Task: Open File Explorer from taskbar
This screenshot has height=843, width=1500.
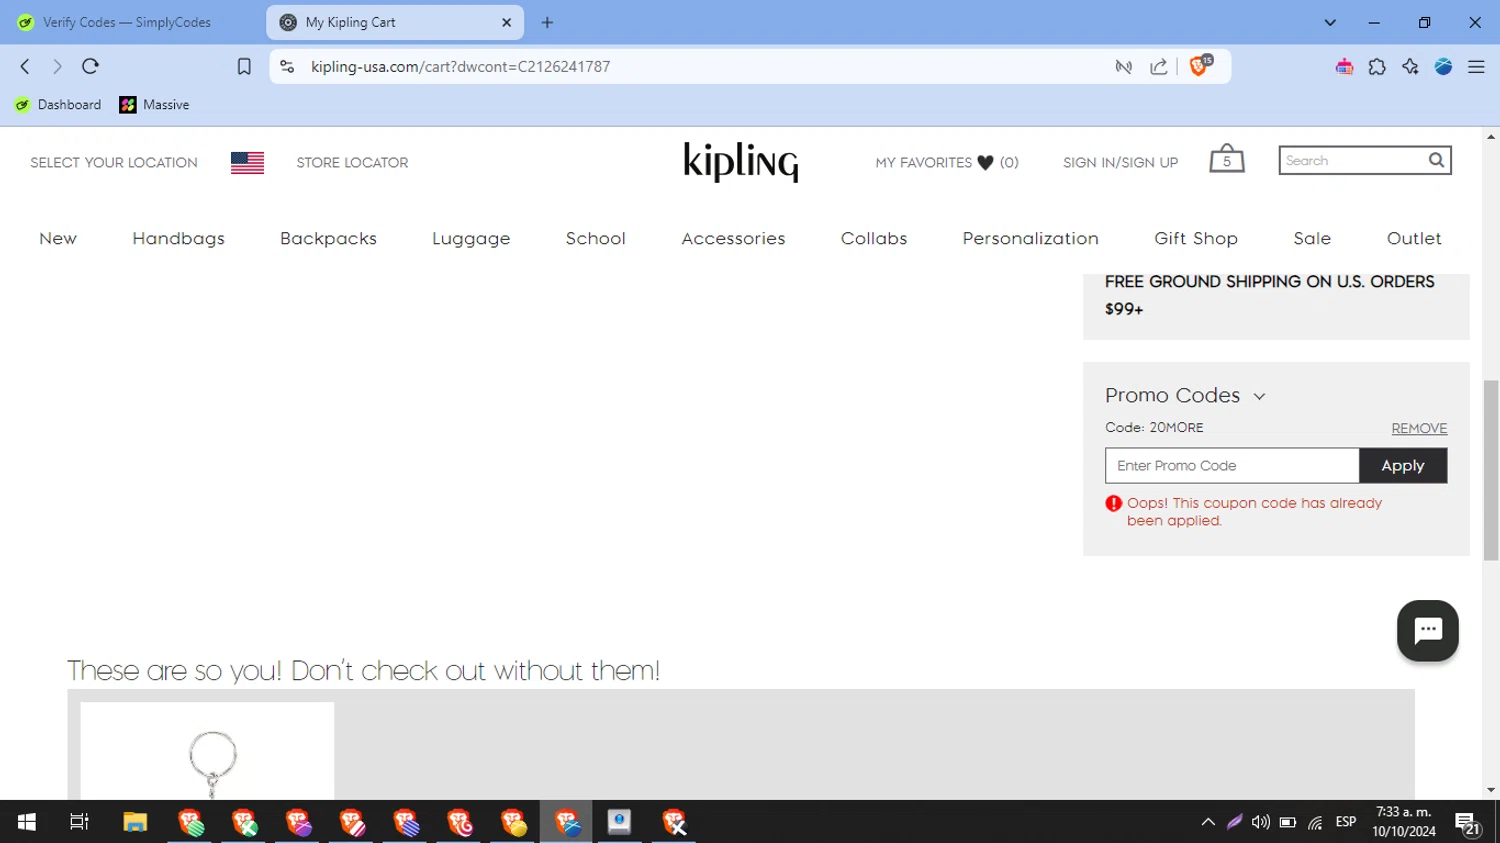Action: 135,822
